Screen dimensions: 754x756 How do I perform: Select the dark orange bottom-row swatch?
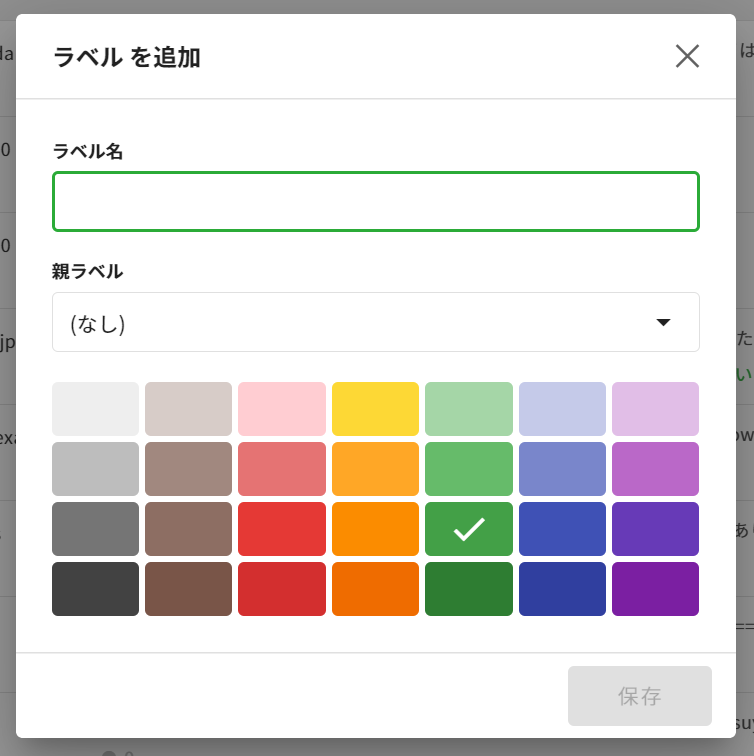tap(375, 589)
